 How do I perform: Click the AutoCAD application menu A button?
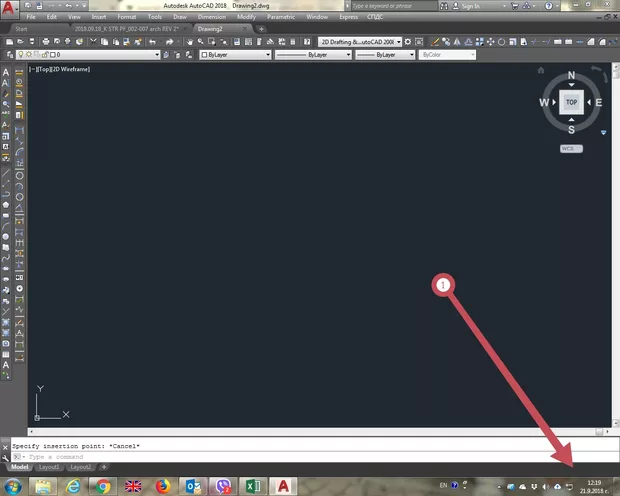[x=9, y=8]
